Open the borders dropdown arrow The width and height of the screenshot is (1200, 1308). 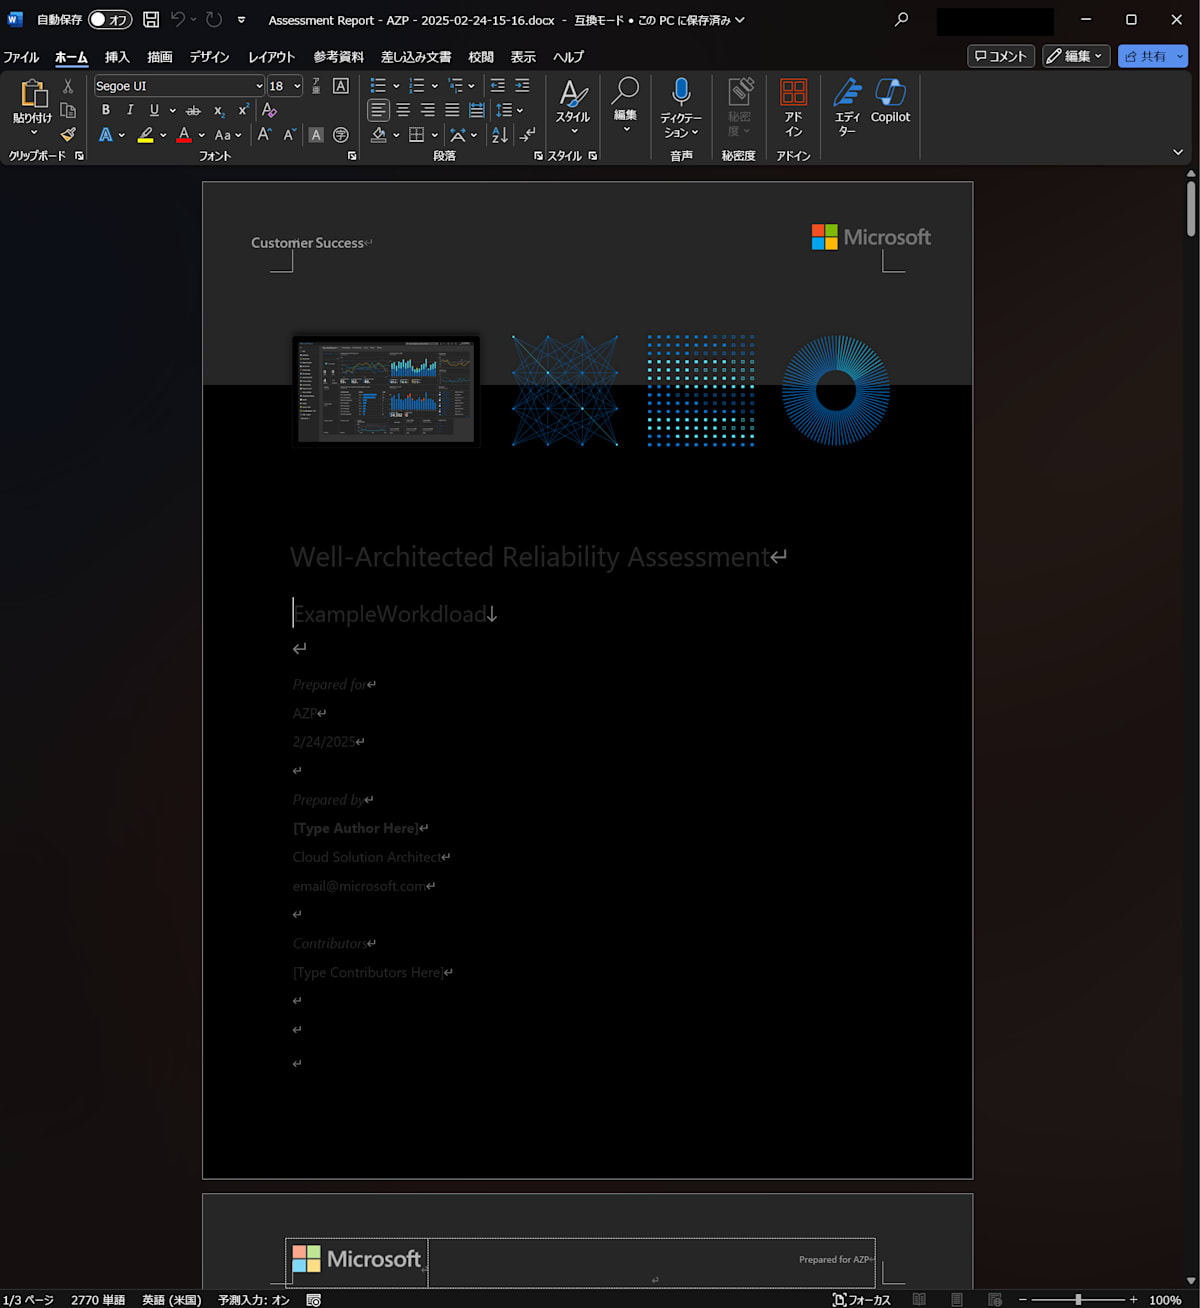point(435,134)
